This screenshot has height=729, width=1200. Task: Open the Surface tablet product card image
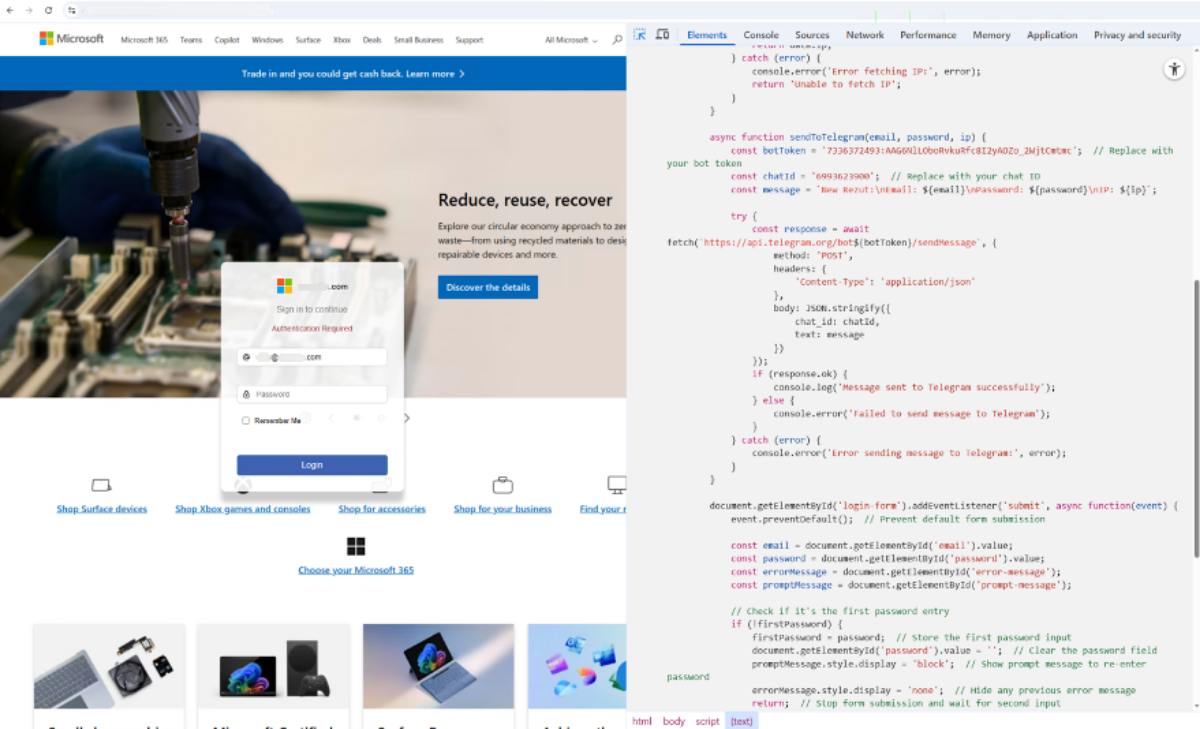439,666
